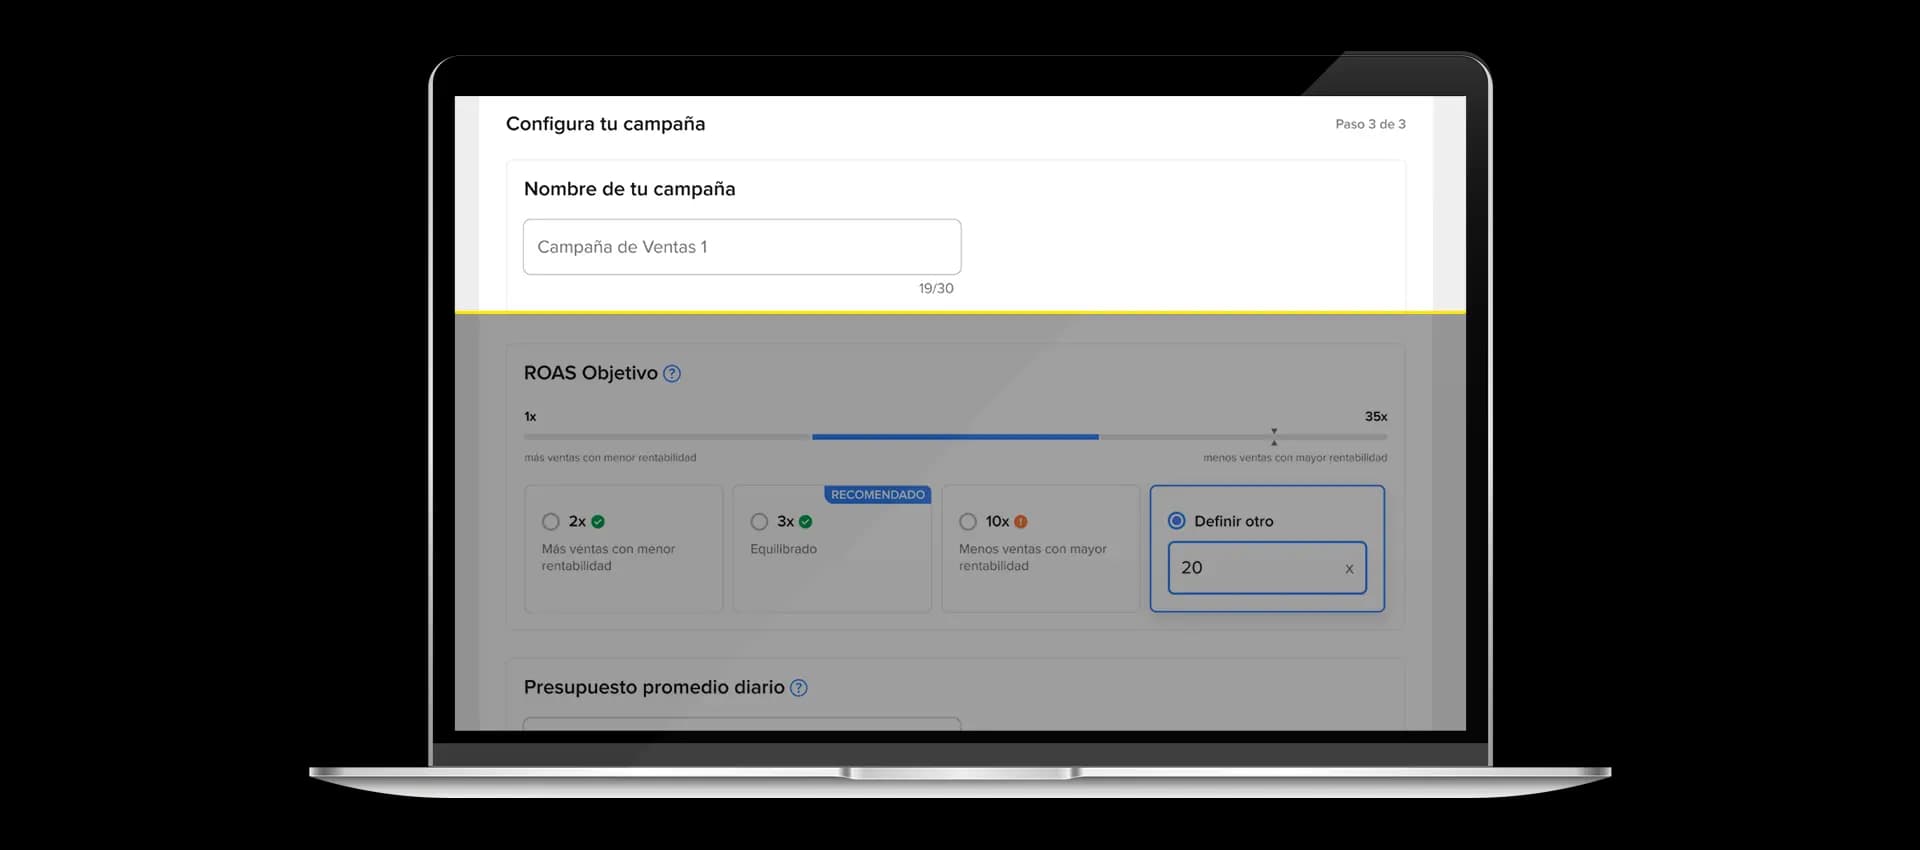Select the Definir otro radio option
Screen dimensions: 1920x850
(x=1177, y=521)
